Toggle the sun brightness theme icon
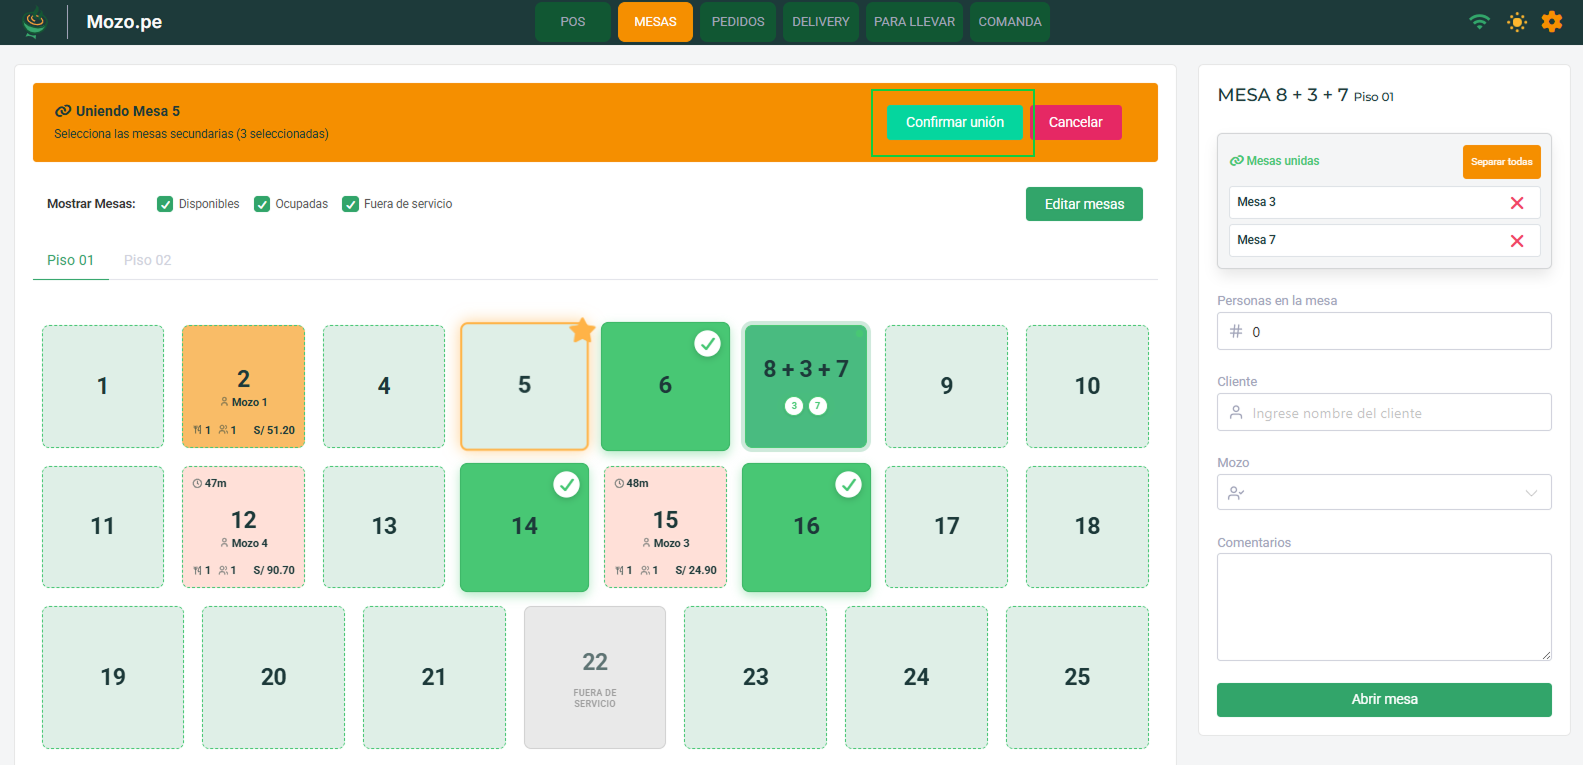The height and width of the screenshot is (765, 1583). click(x=1517, y=22)
